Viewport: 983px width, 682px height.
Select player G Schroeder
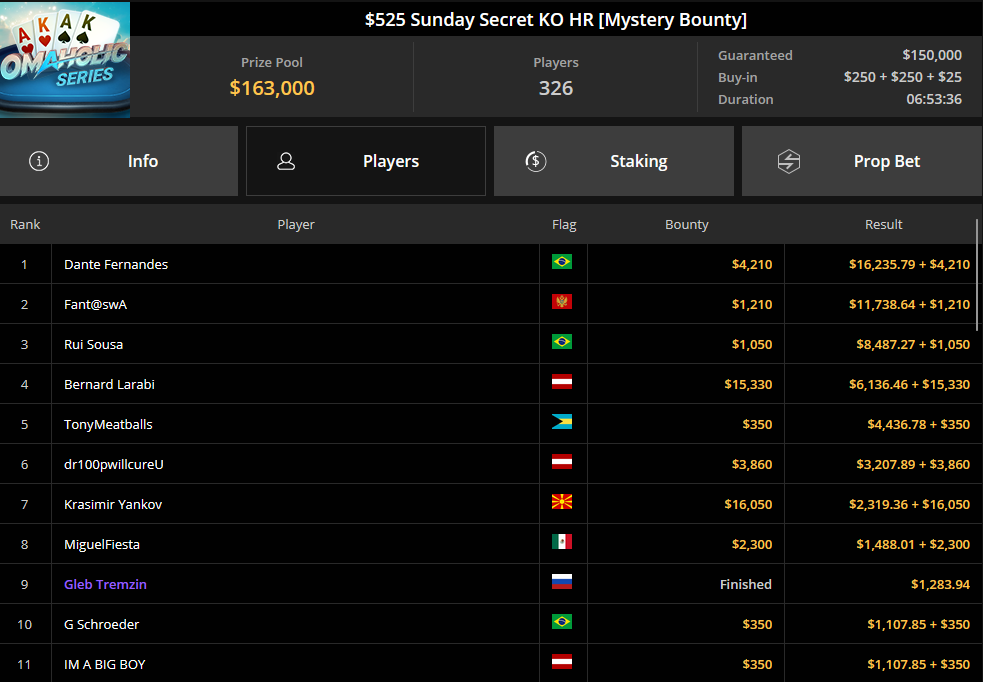point(102,624)
